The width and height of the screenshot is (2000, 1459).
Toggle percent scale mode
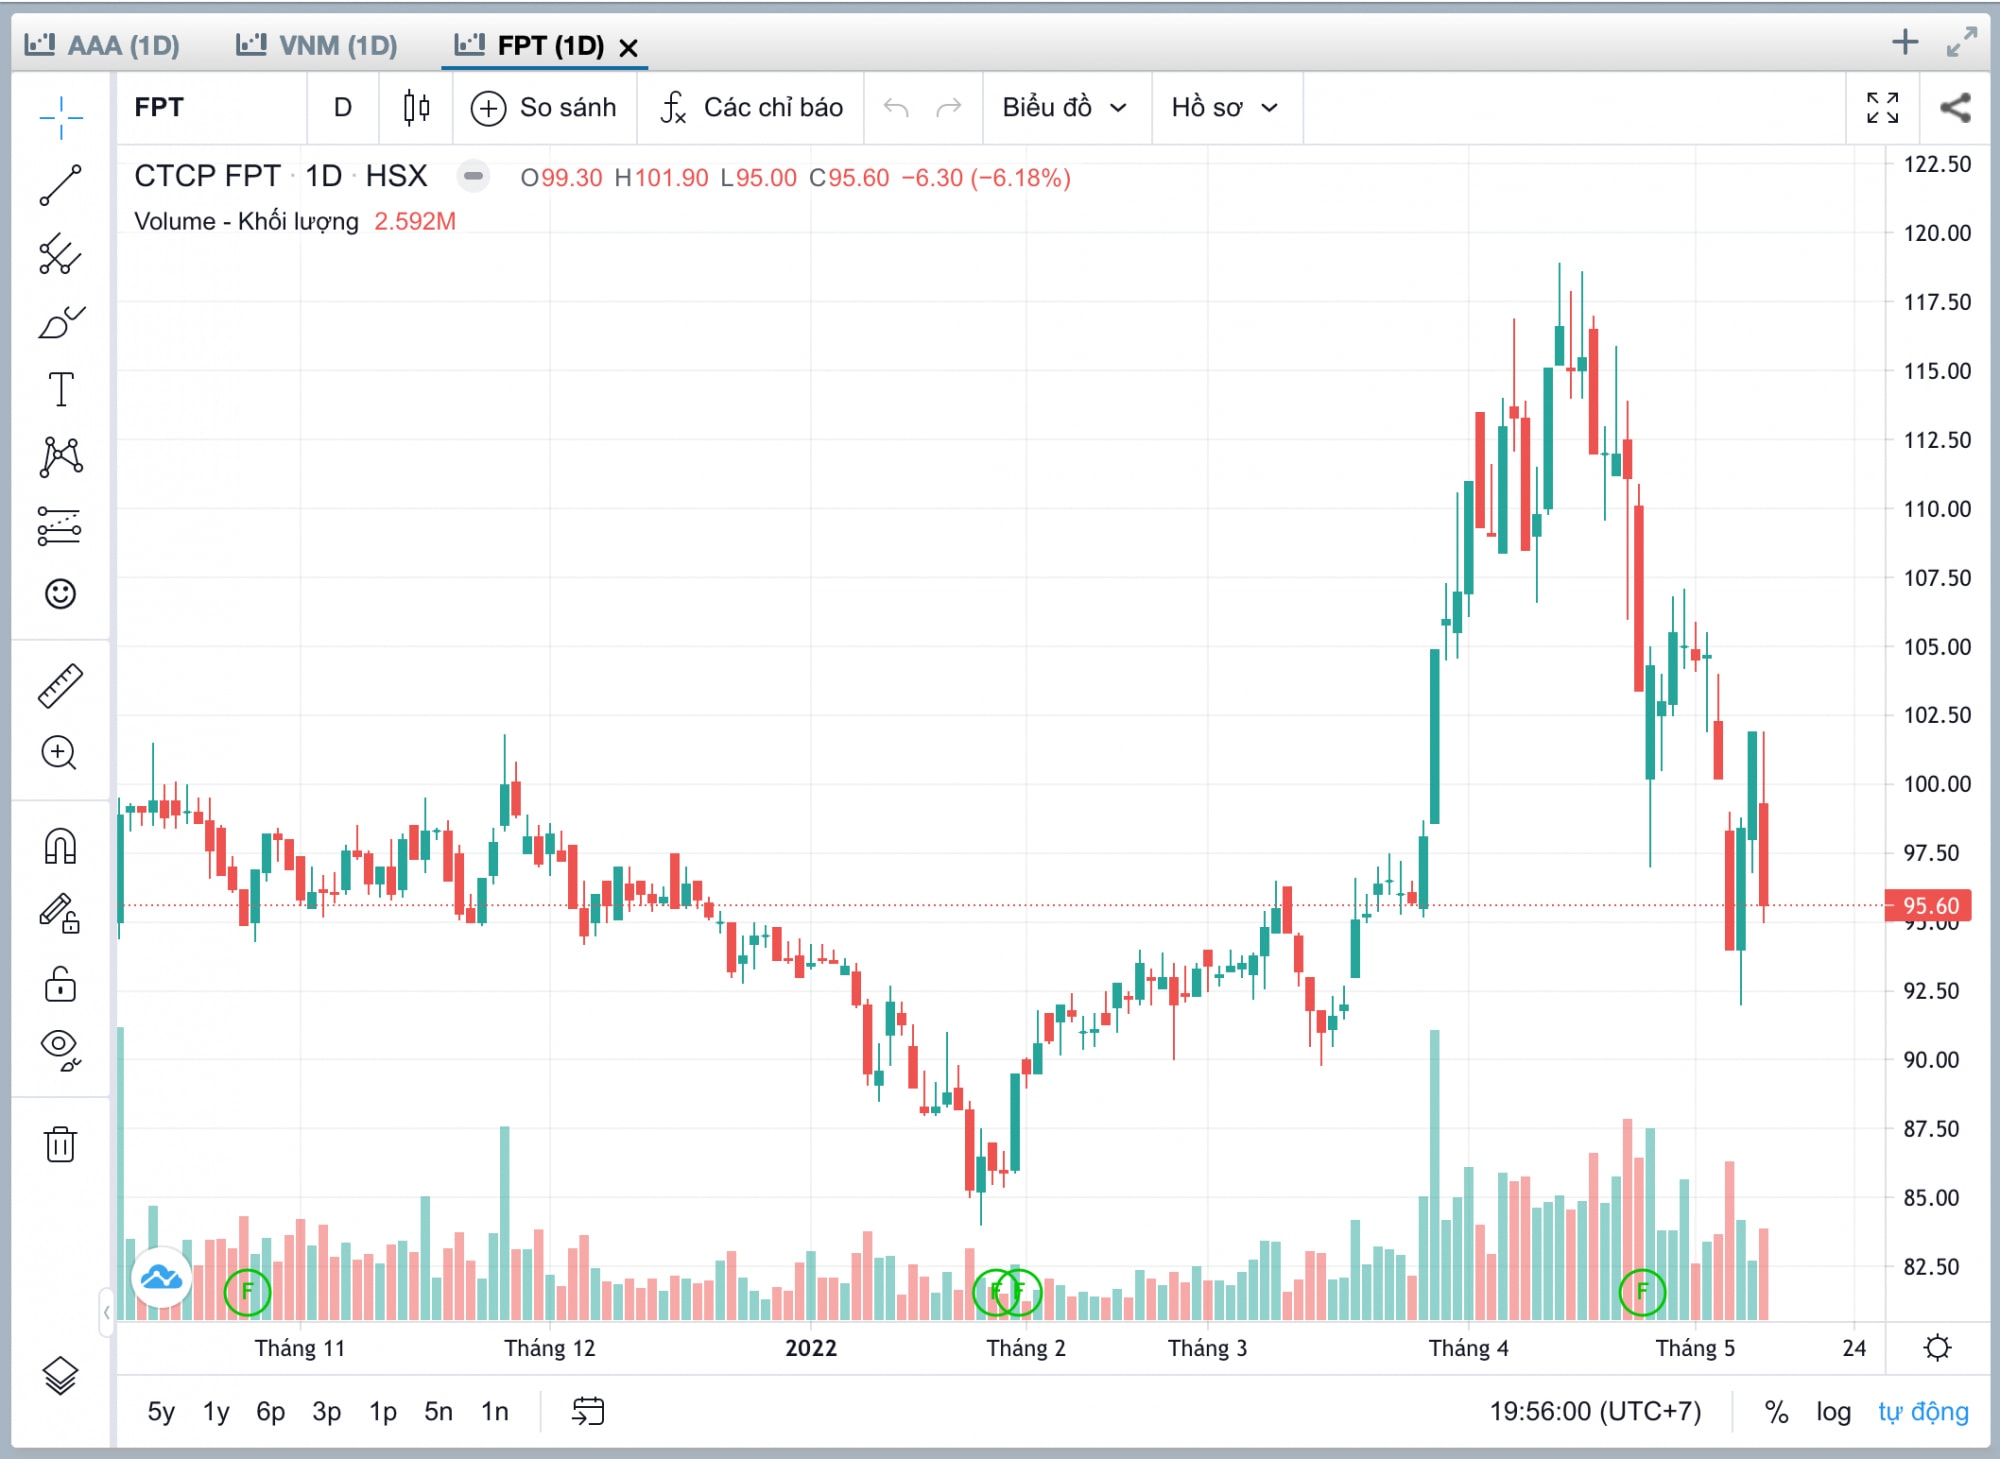coord(1776,1411)
